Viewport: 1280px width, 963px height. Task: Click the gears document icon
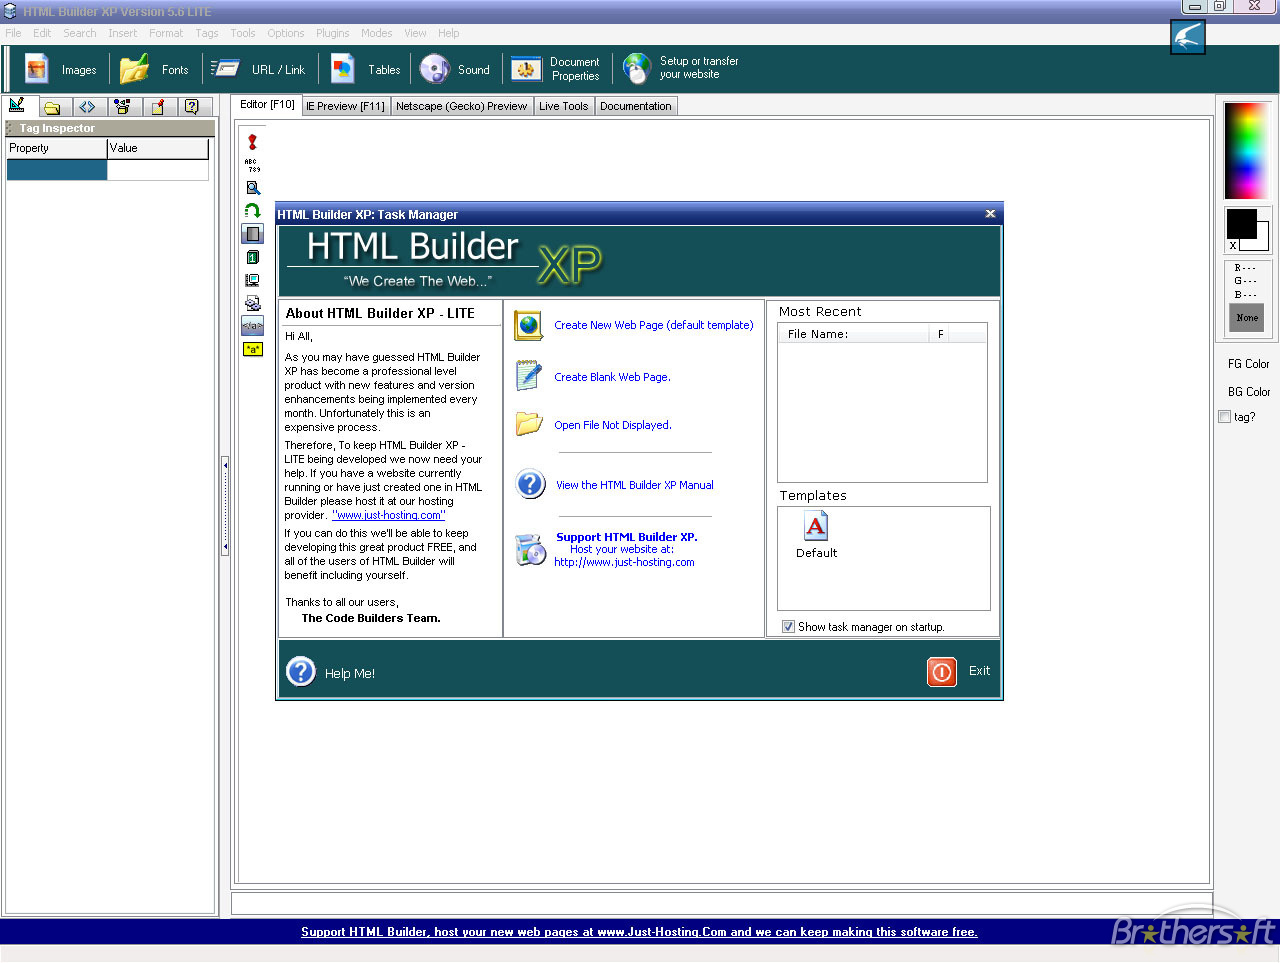point(253,303)
